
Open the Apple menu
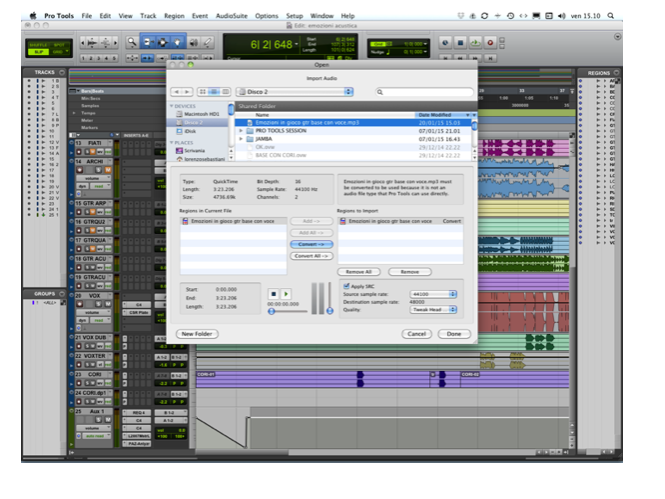(33, 16)
